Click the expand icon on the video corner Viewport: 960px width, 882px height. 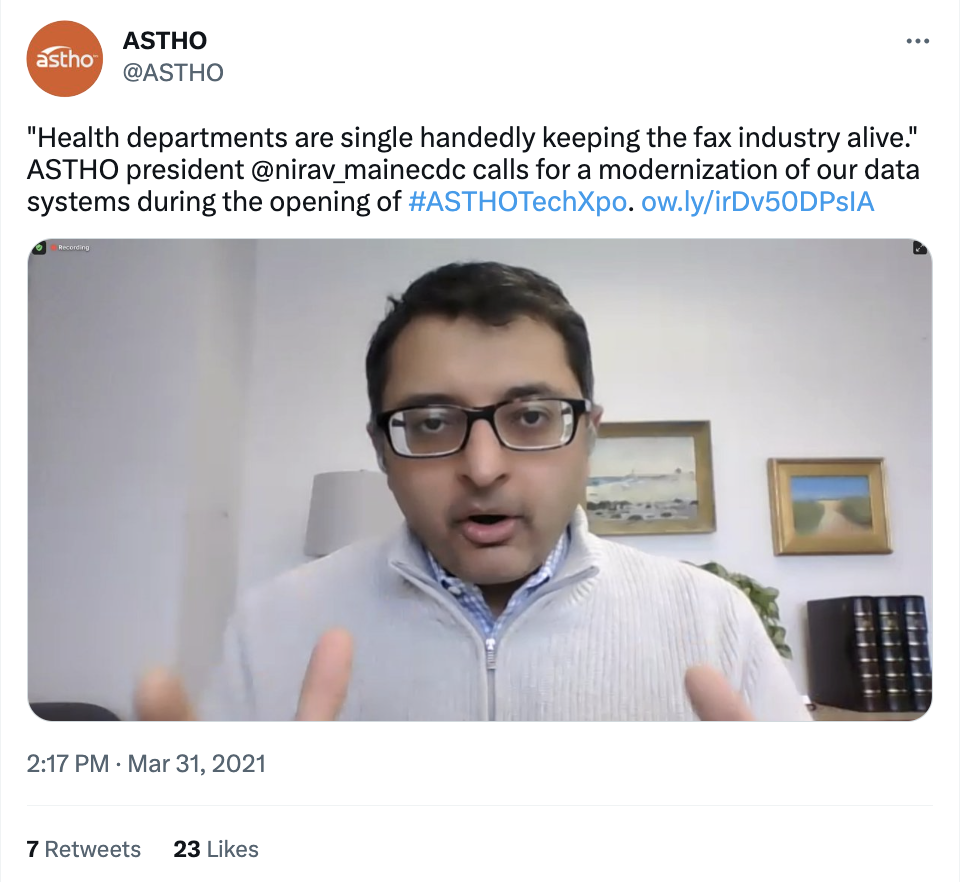click(x=920, y=247)
